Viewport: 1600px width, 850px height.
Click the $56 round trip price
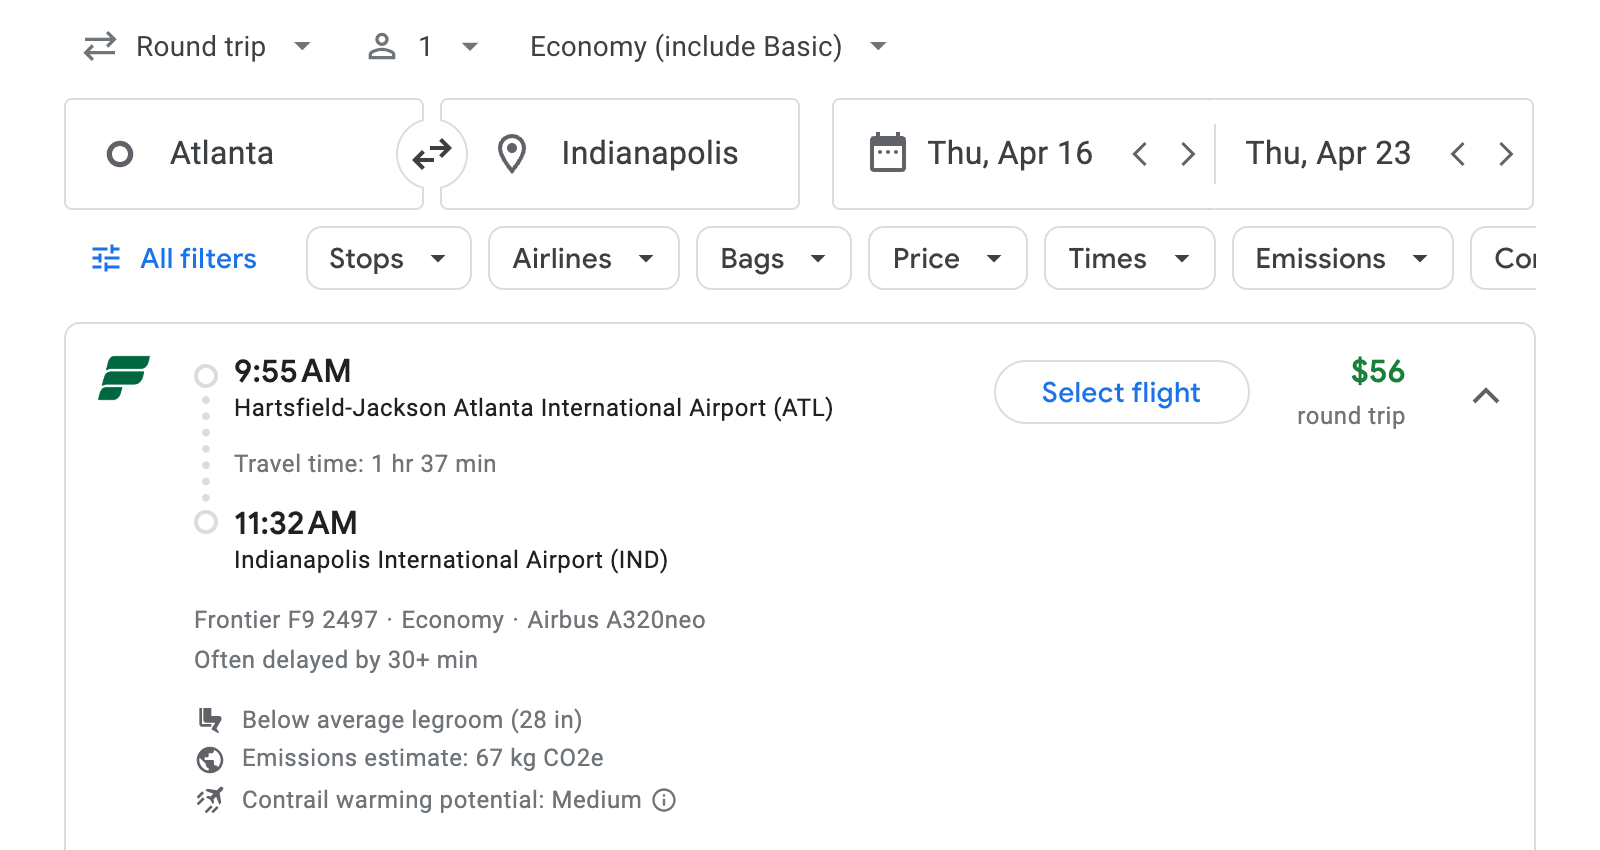(1378, 372)
